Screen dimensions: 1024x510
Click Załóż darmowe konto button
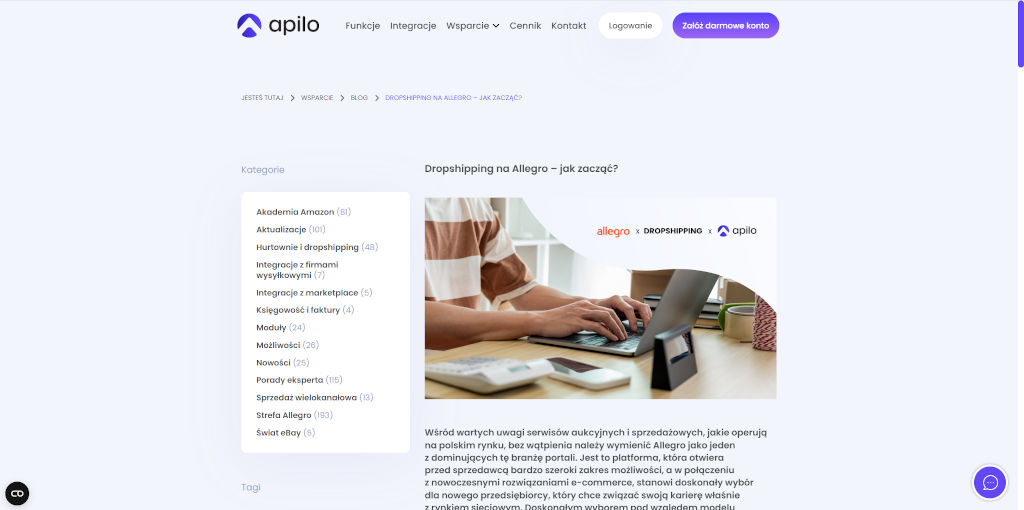pos(726,25)
